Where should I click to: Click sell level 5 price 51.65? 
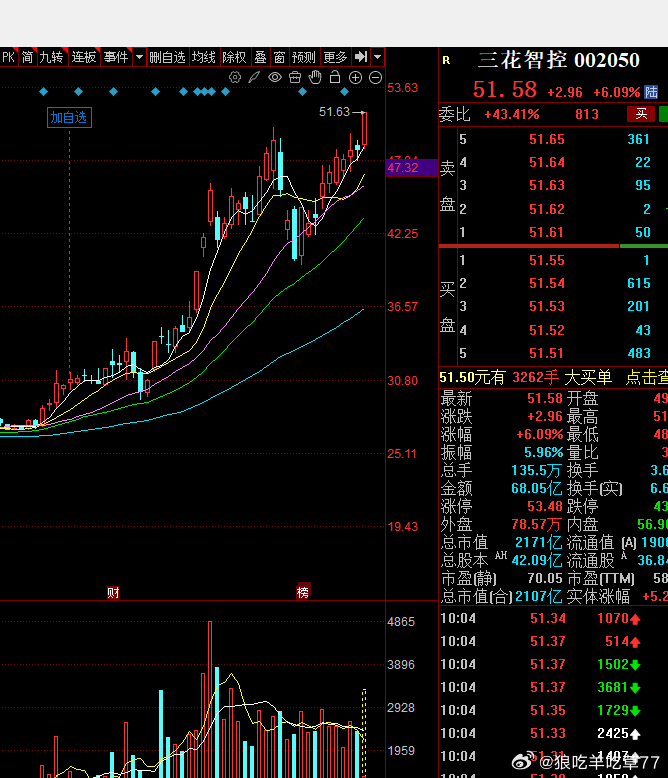pos(547,139)
